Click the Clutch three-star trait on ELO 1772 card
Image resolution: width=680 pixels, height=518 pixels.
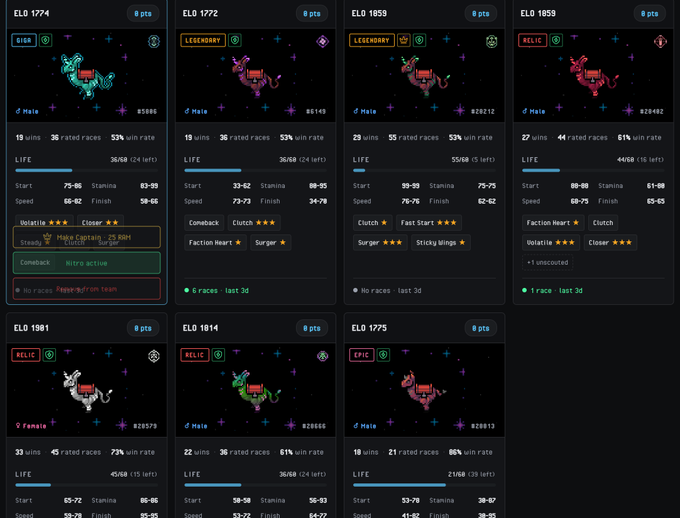(254, 223)
